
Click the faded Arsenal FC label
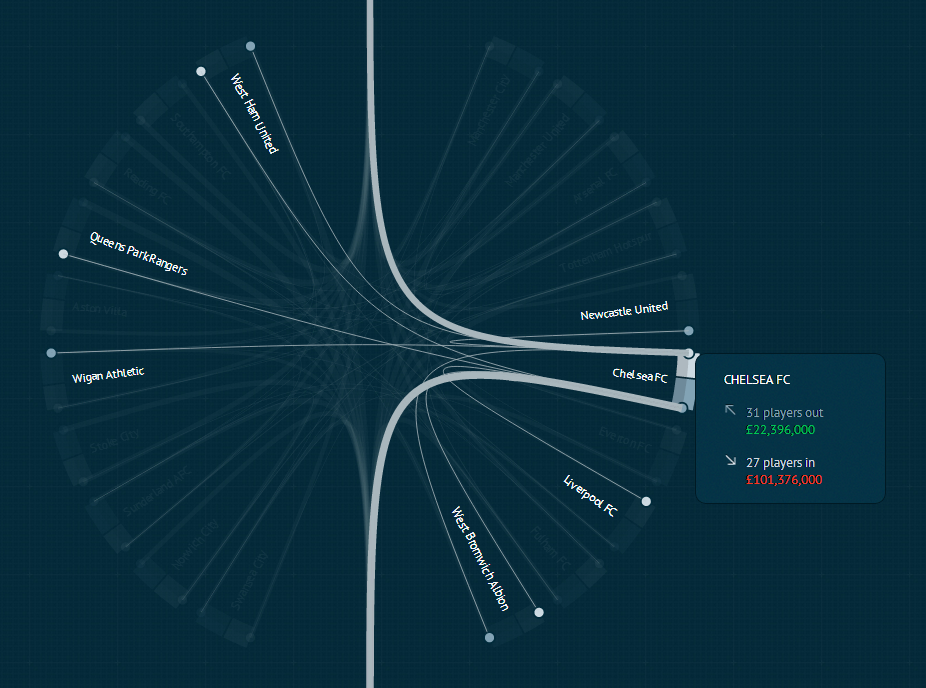[x=595, y=185]
